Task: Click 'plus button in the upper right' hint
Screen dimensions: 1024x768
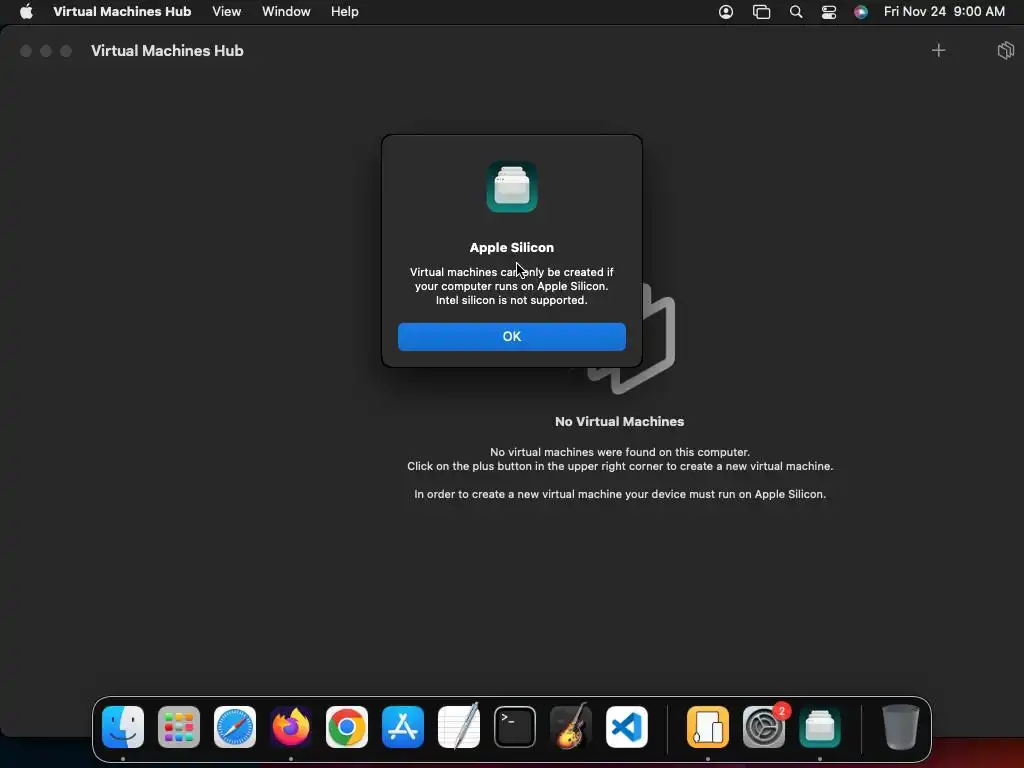Action: coord(620,466)
